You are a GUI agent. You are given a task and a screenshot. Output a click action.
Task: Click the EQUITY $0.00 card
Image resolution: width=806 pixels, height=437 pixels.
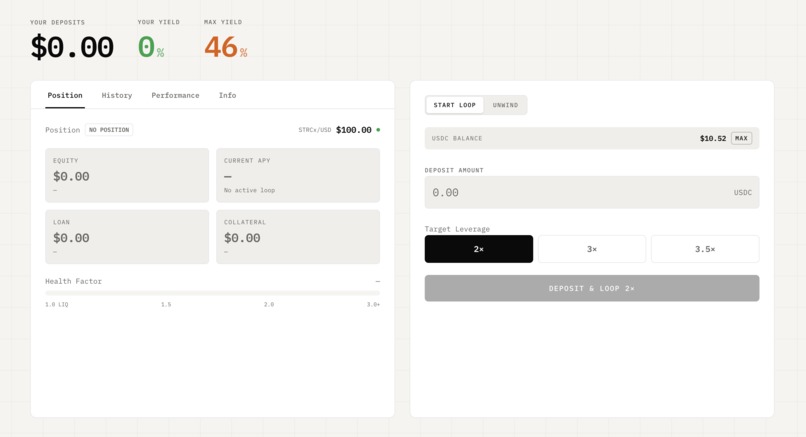coord(127,175)
